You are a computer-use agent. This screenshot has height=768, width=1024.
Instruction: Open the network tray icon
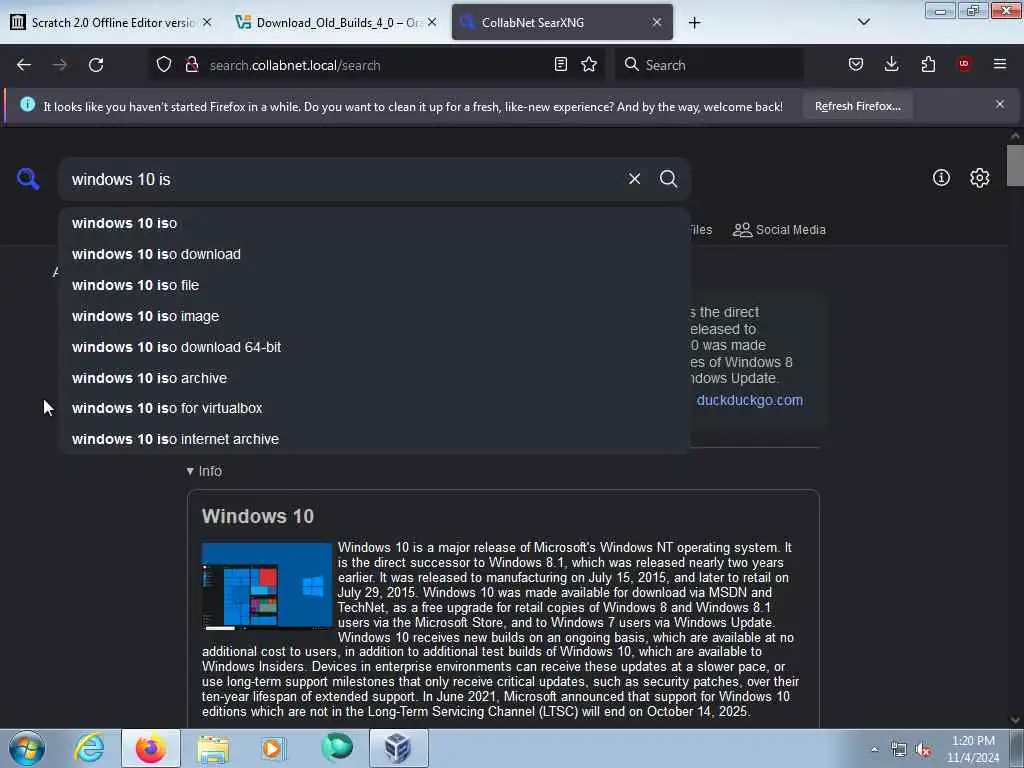(x=899, y=750)
